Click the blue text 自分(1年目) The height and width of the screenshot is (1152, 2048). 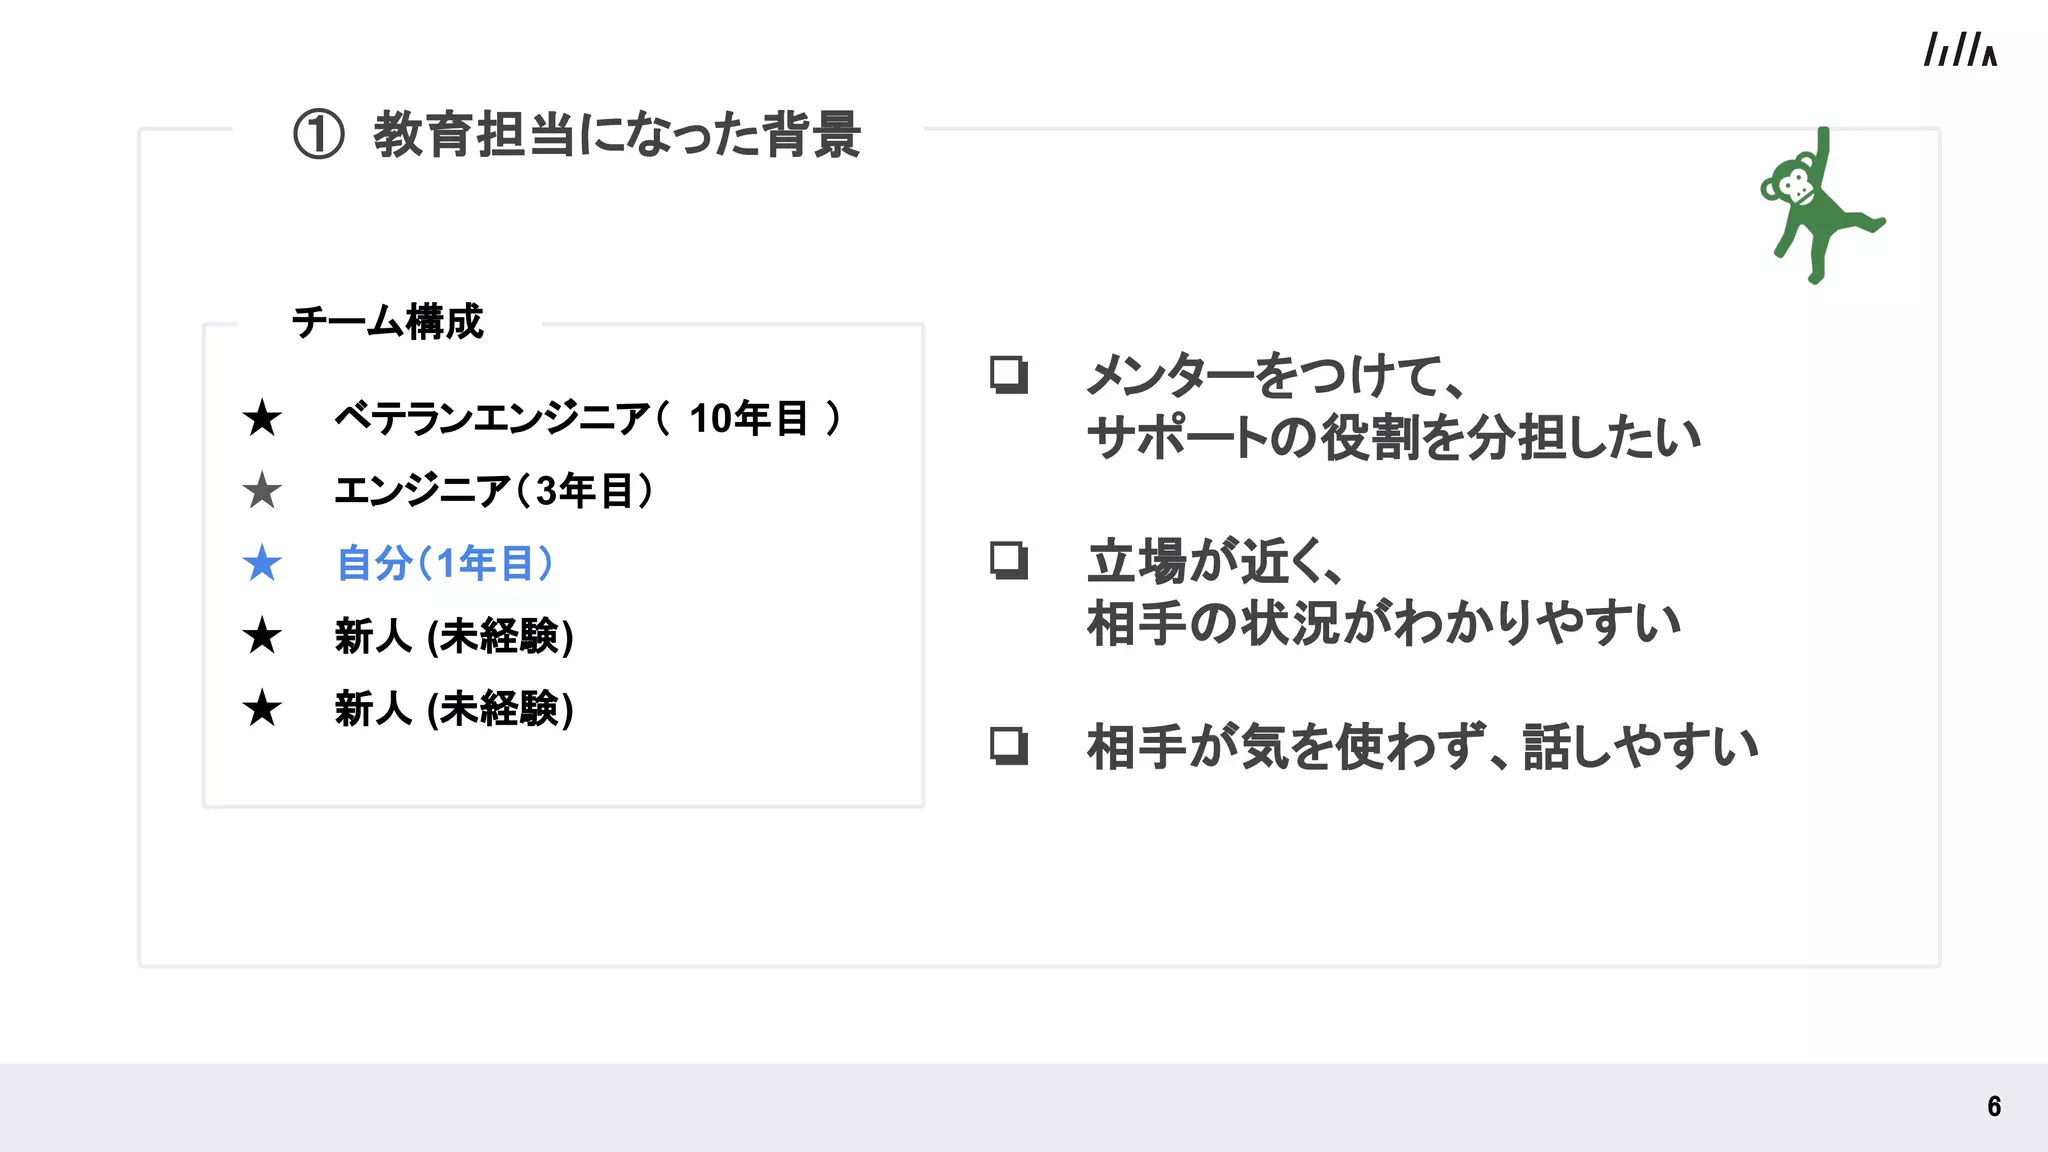click(x=445, y=563)
